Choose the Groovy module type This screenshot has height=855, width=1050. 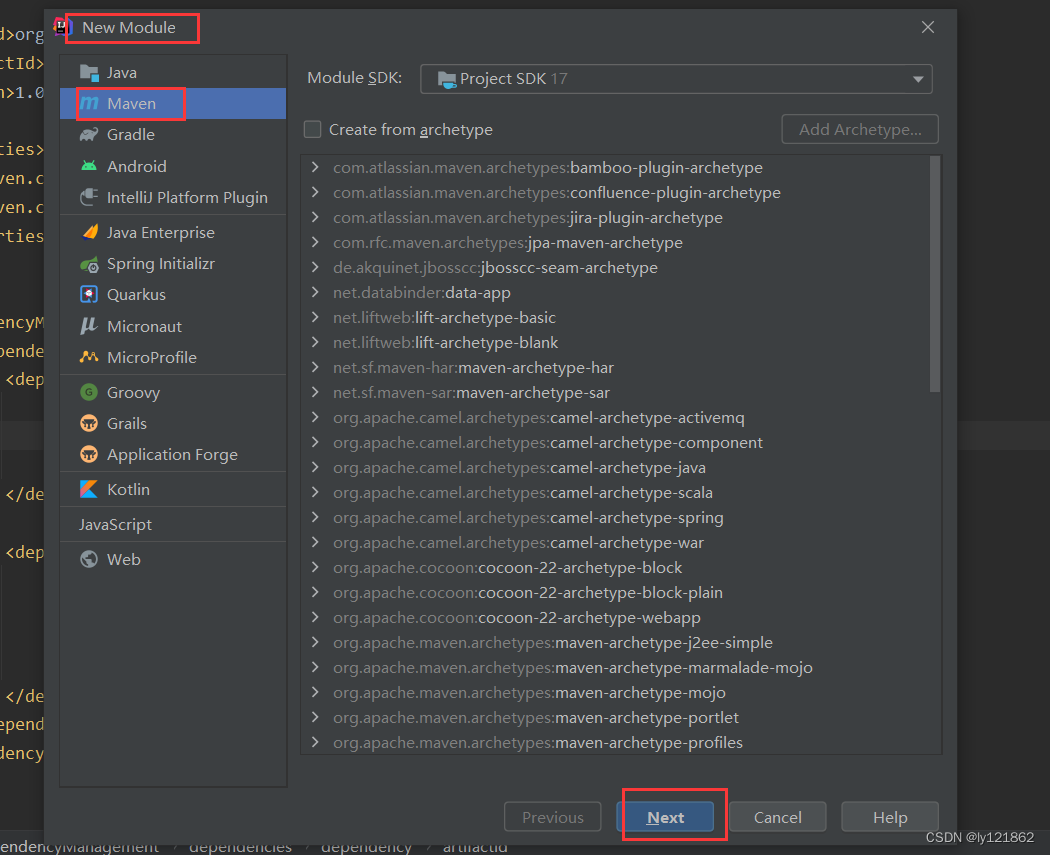130,392
